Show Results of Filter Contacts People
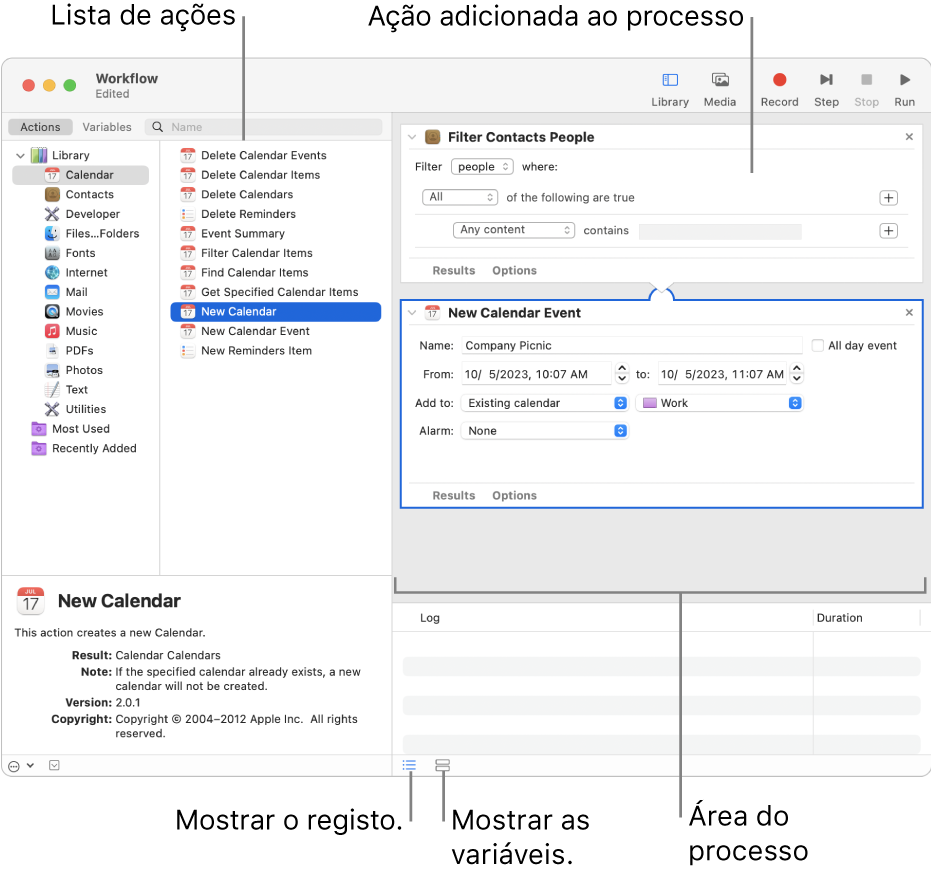 pyautogui.click(x=454, y=271)
